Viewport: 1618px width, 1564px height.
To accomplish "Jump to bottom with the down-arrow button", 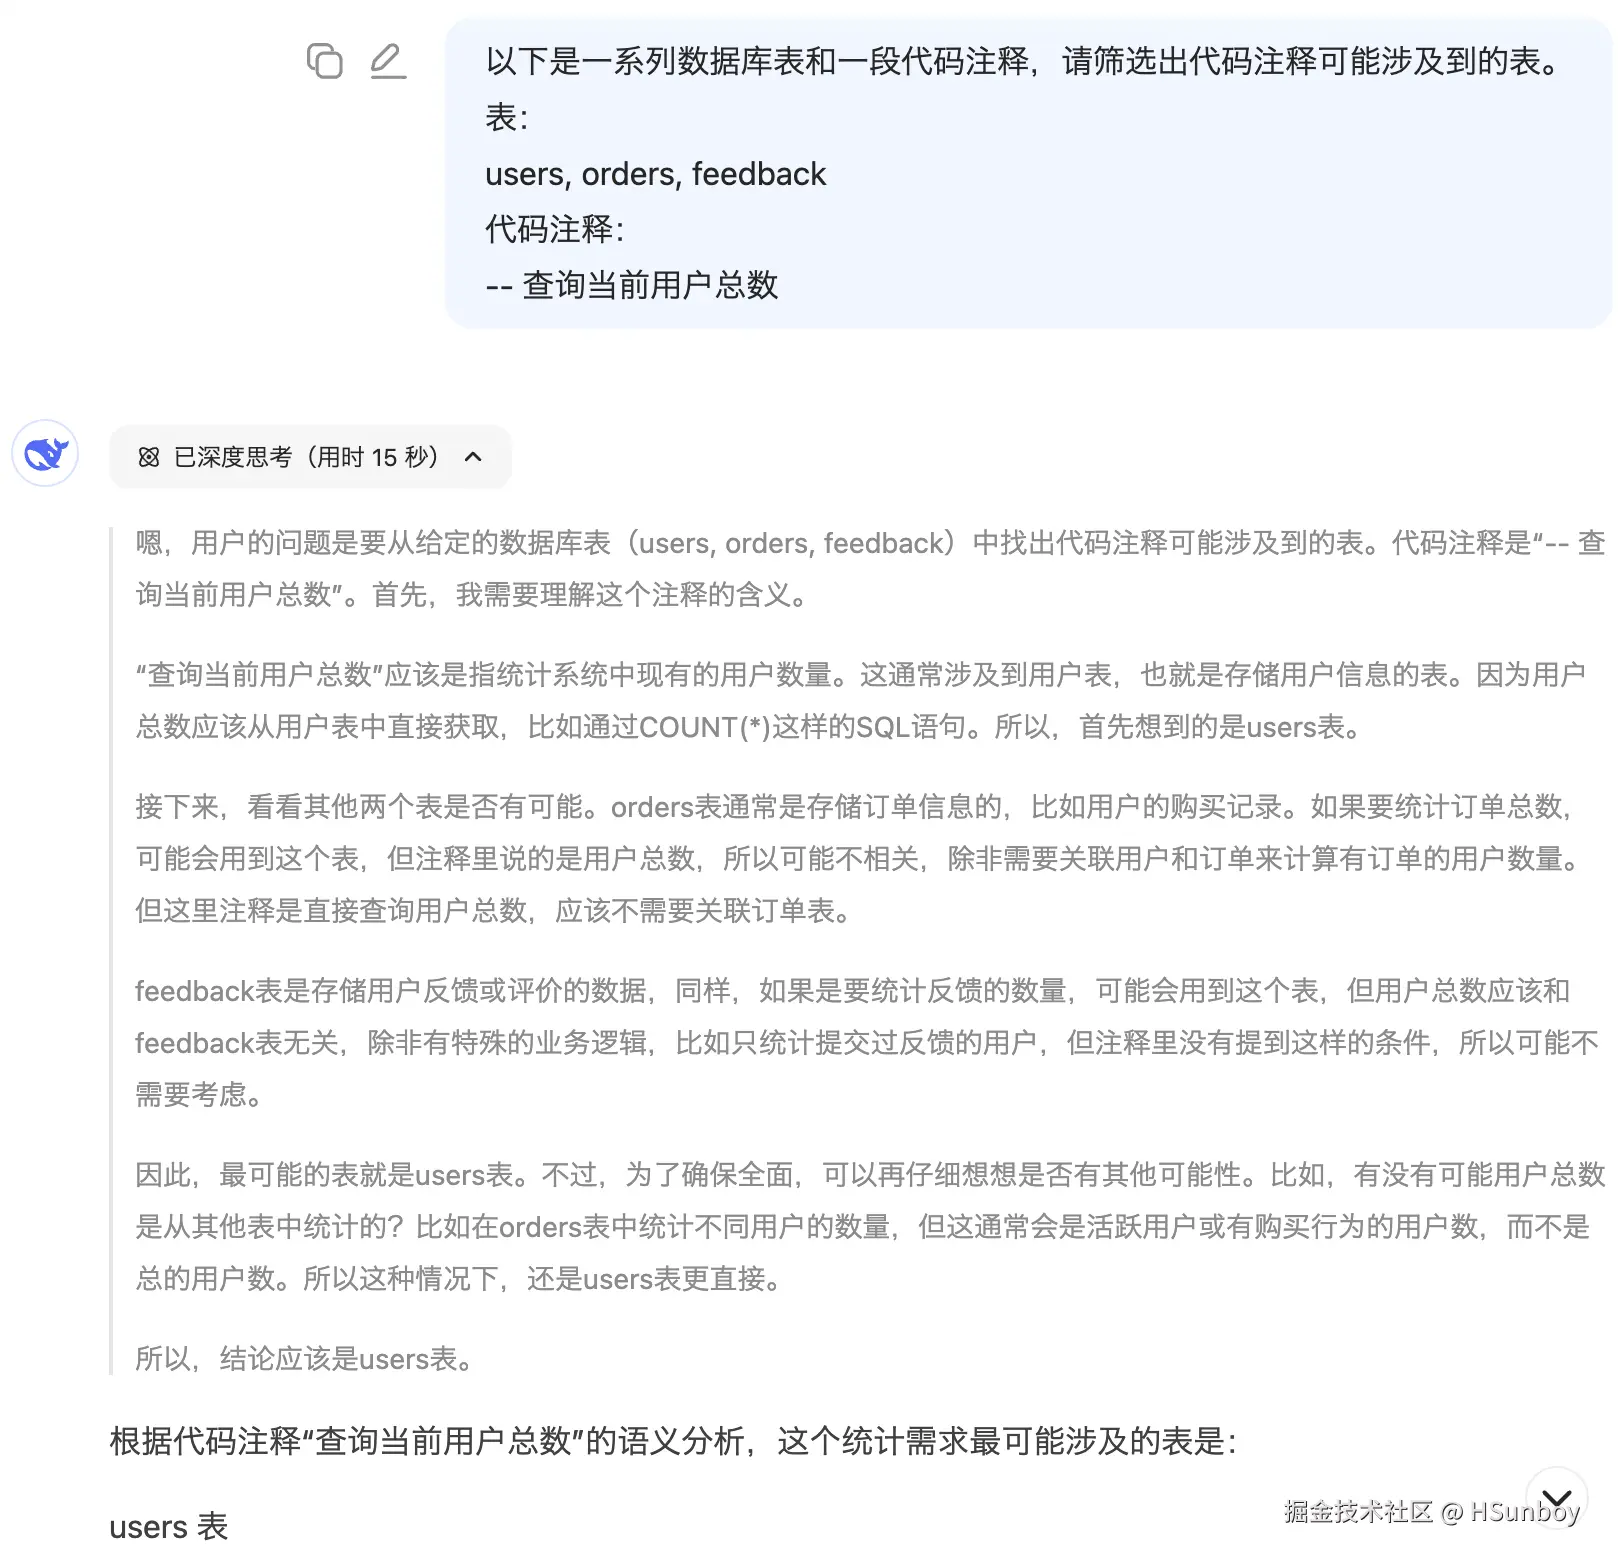I will [x=1557, y=1497].
